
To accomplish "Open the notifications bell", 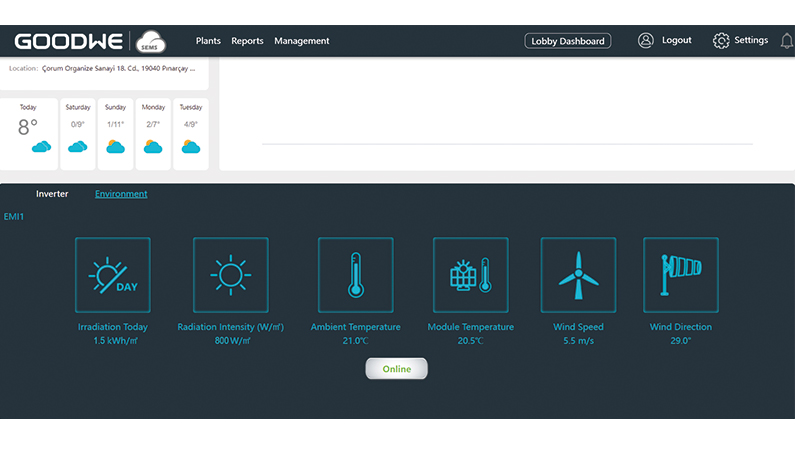I will (787, 41).
